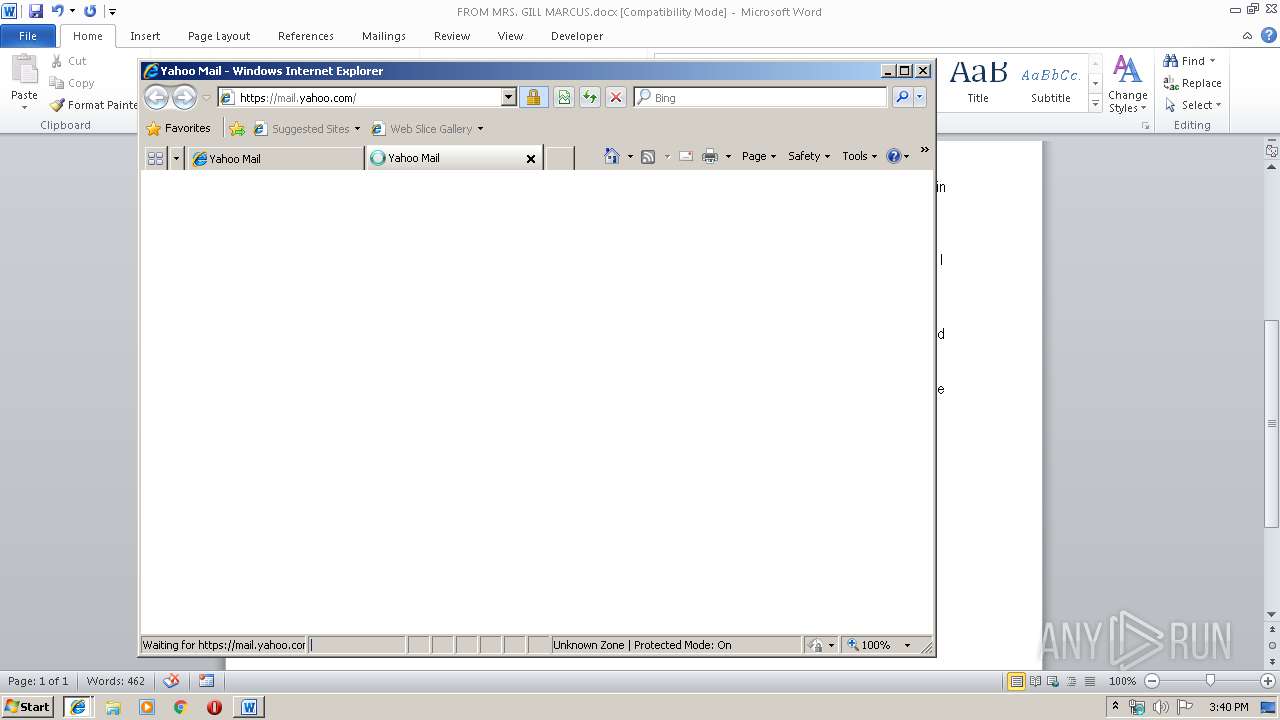Switch to the first Yahoo Mail tab
The width and height of the screenshot is (1280, 720).
click(x=275, y=158)
